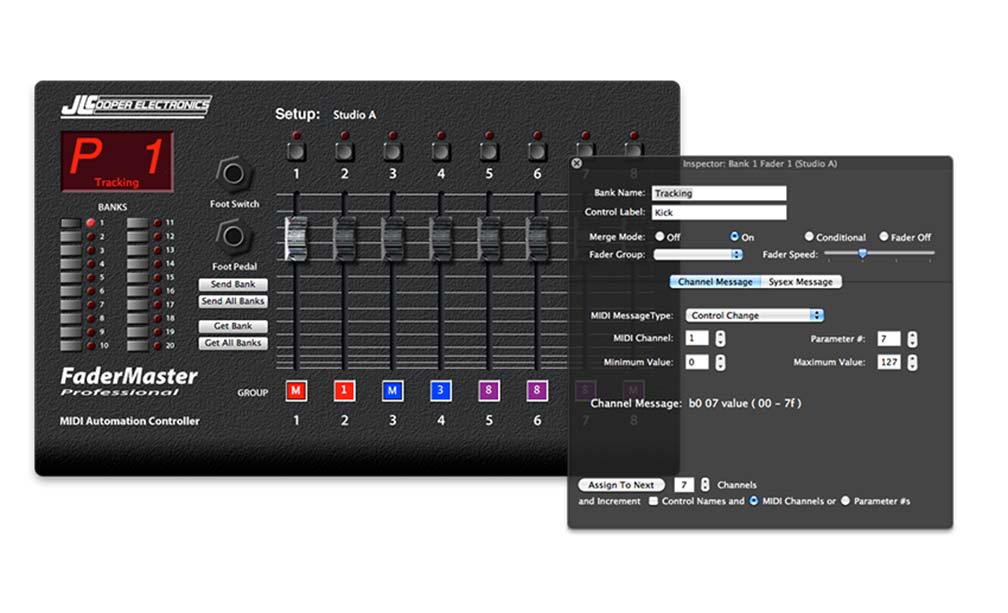Click the square button above fader 1
1008x613 pixels.
[x=296, y=152]
